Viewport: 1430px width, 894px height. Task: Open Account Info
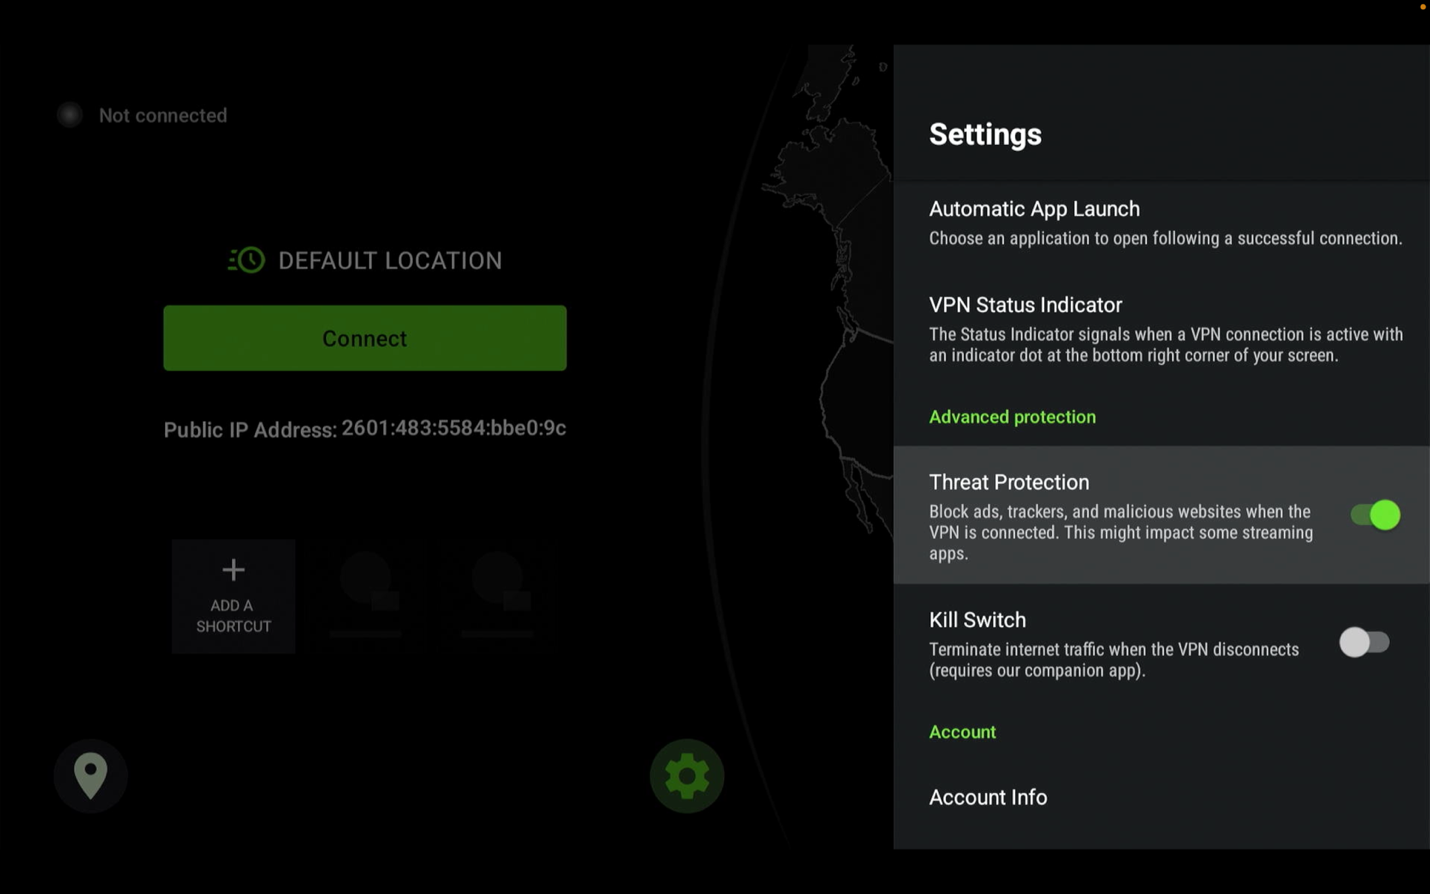point(988,797)
